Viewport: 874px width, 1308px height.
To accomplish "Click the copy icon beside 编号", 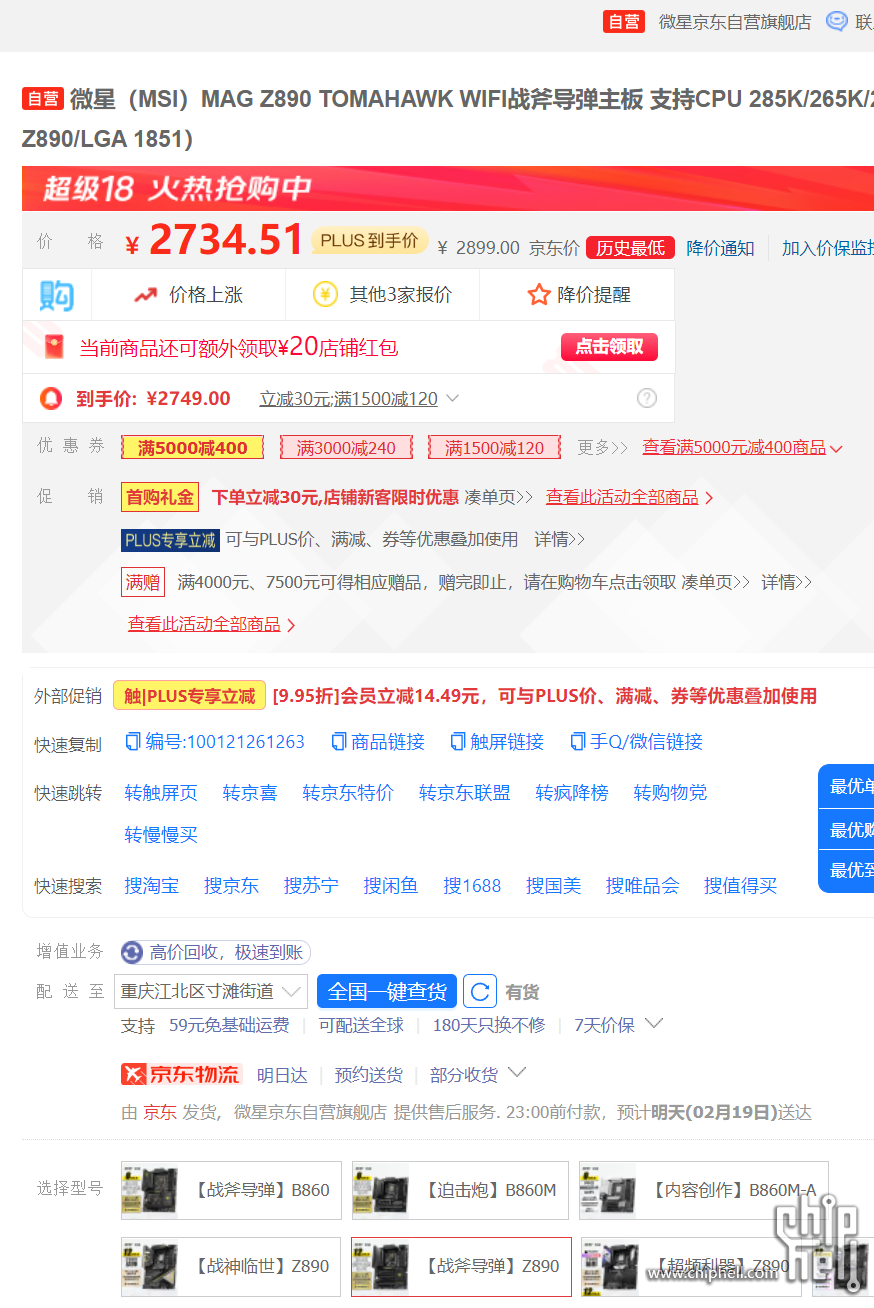I will (132, 741).
